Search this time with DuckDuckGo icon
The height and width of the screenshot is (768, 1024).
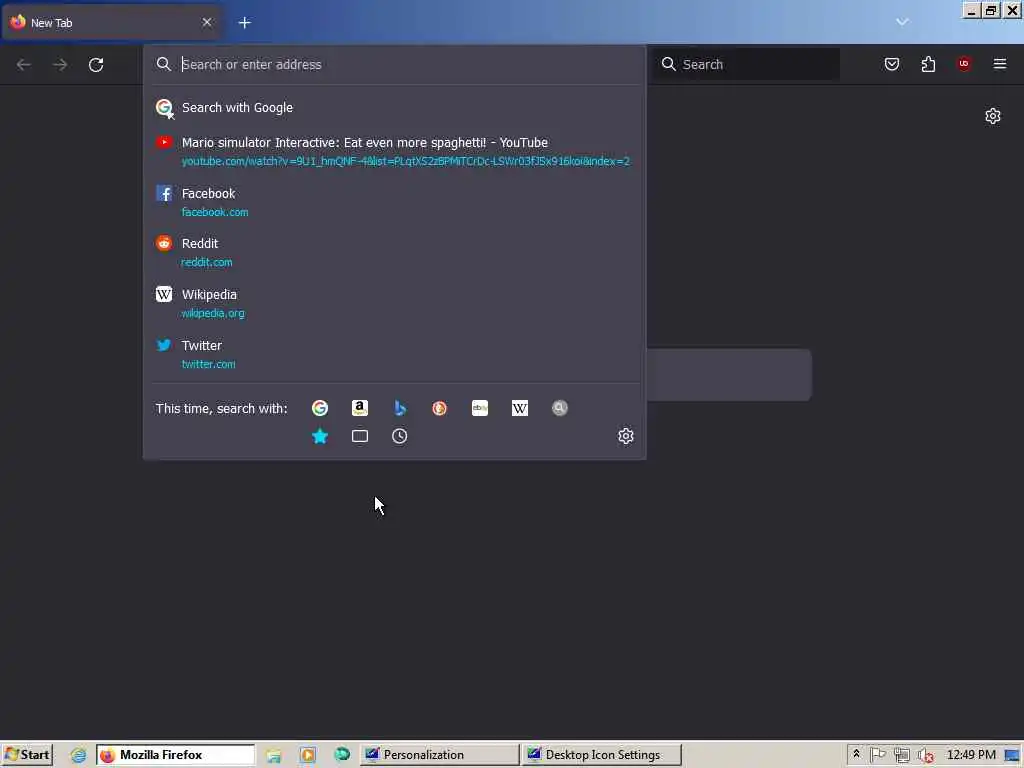coord(440,408)
